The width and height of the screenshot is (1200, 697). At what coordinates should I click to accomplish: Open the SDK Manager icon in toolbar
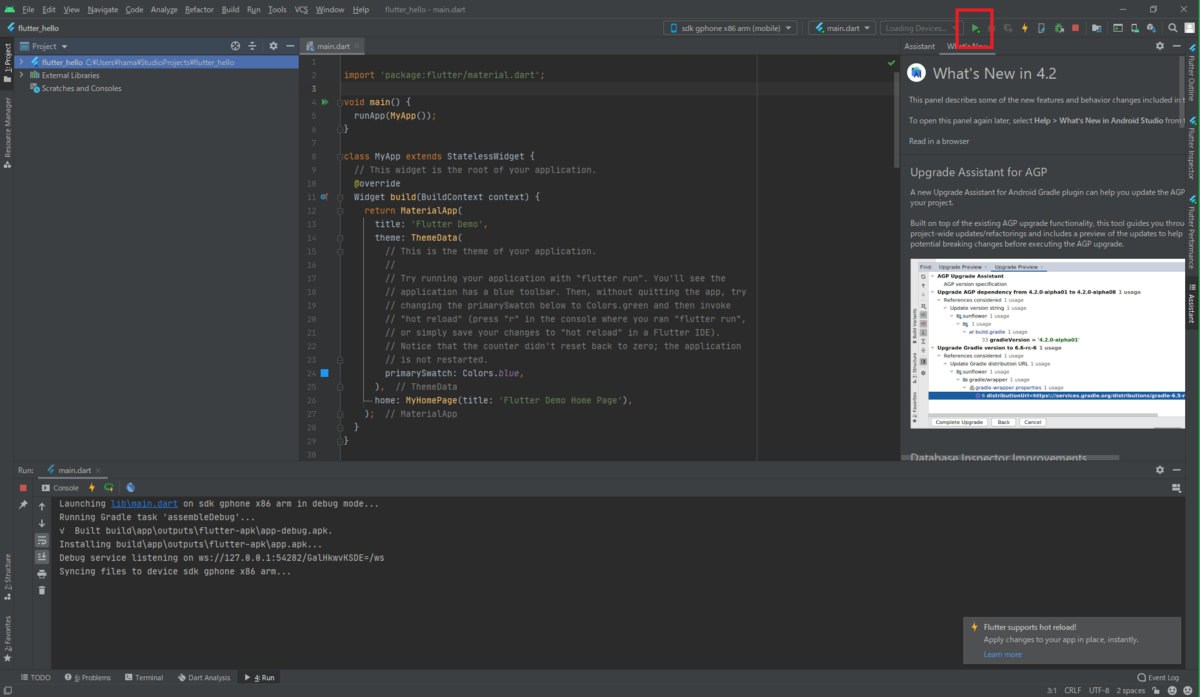point(1153,28)
